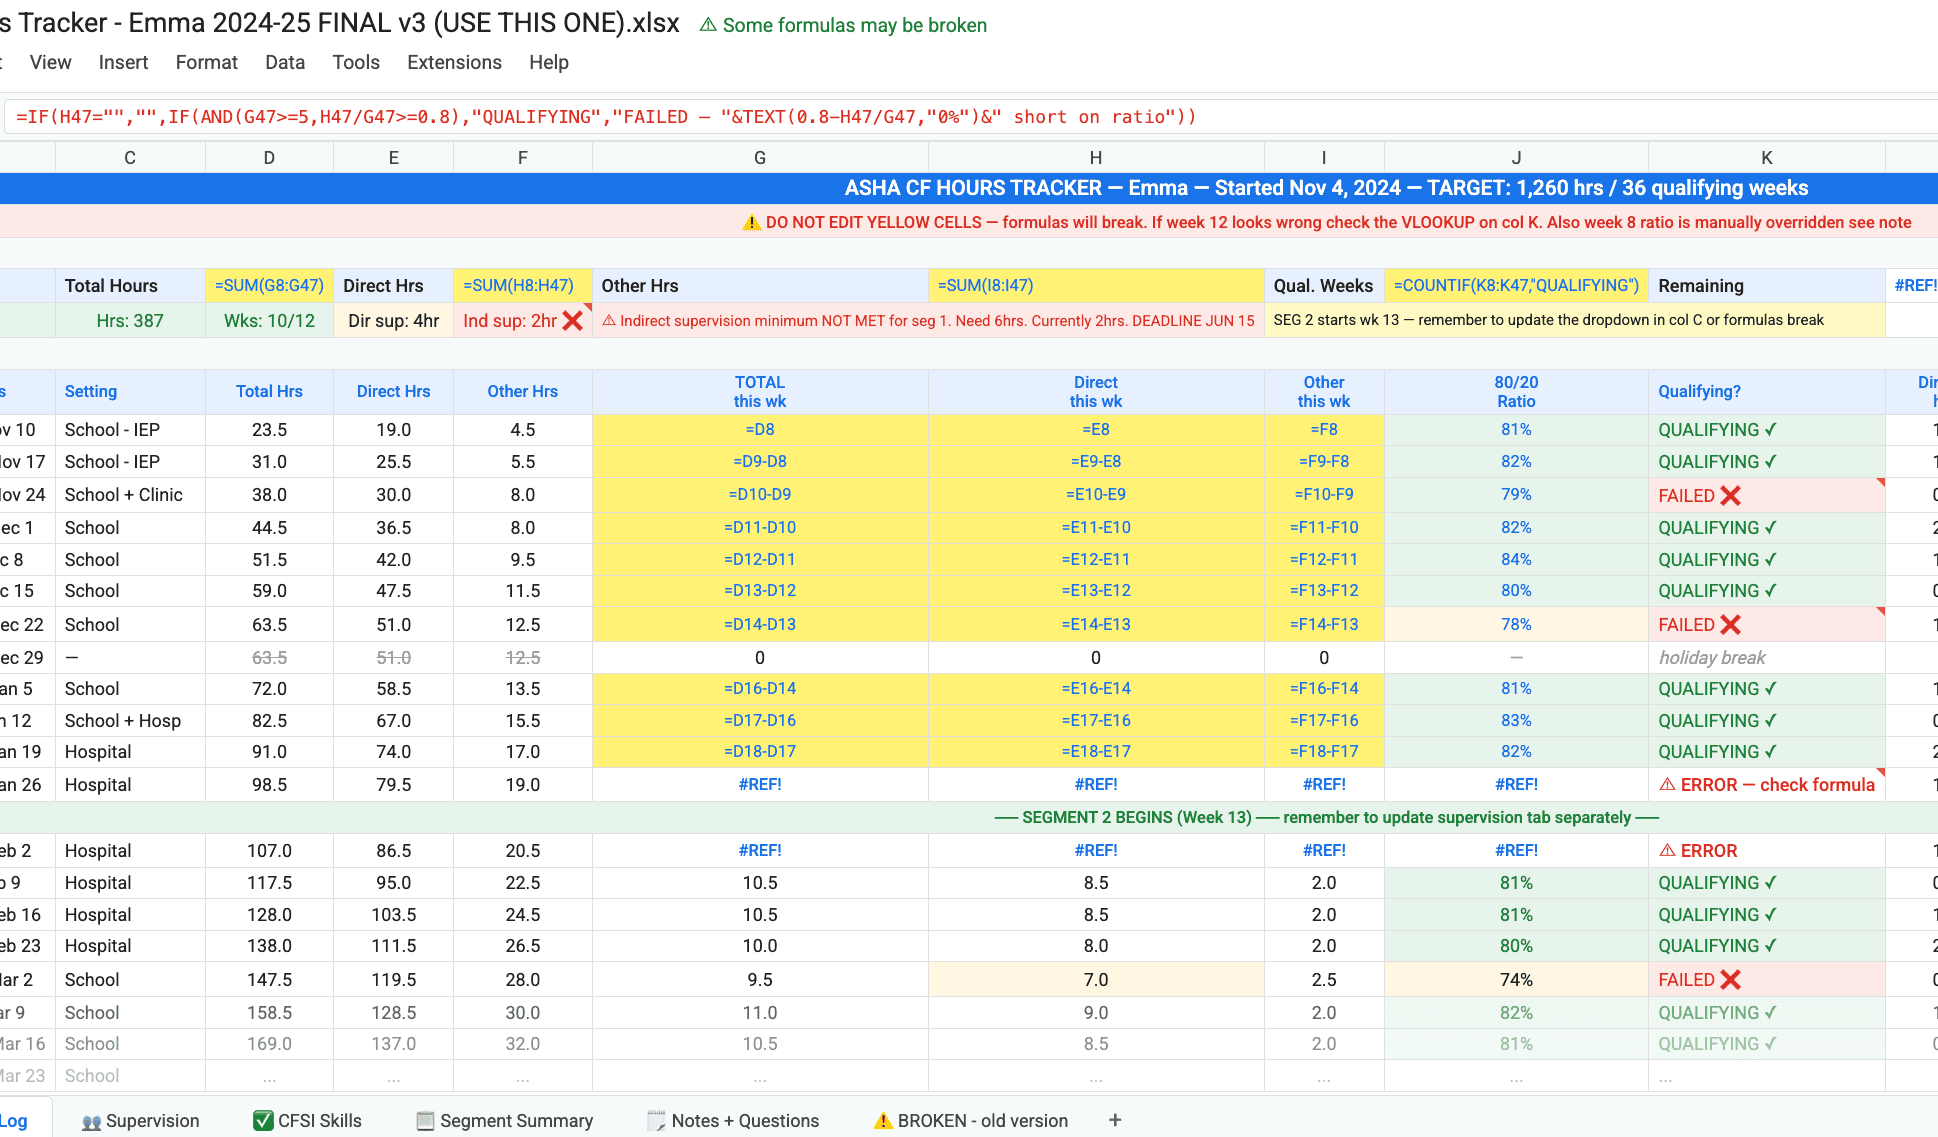This screenshot has width=1938, height=1137.
Task: Click the 'Ind sup: 2hr' red X cell
Action: click(x=522, y=321)
